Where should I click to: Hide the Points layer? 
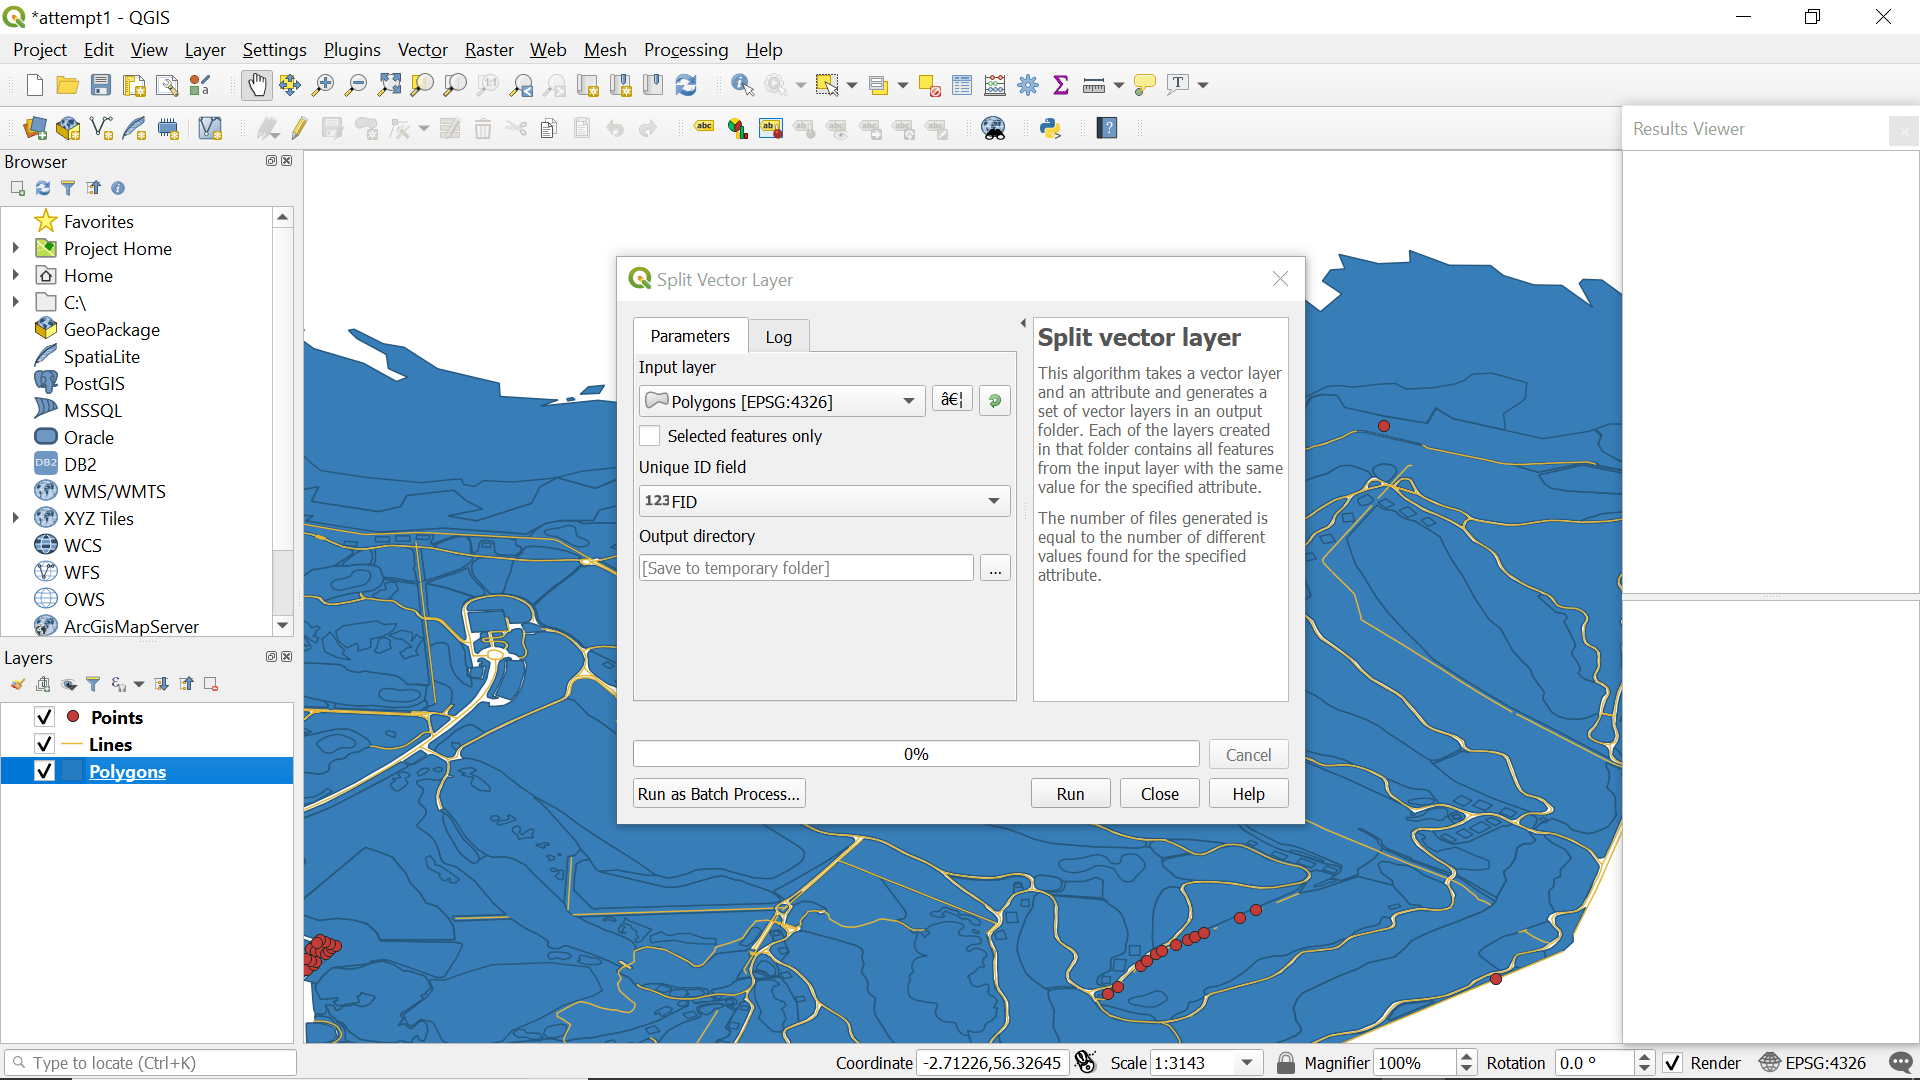(x=44, y=717)
